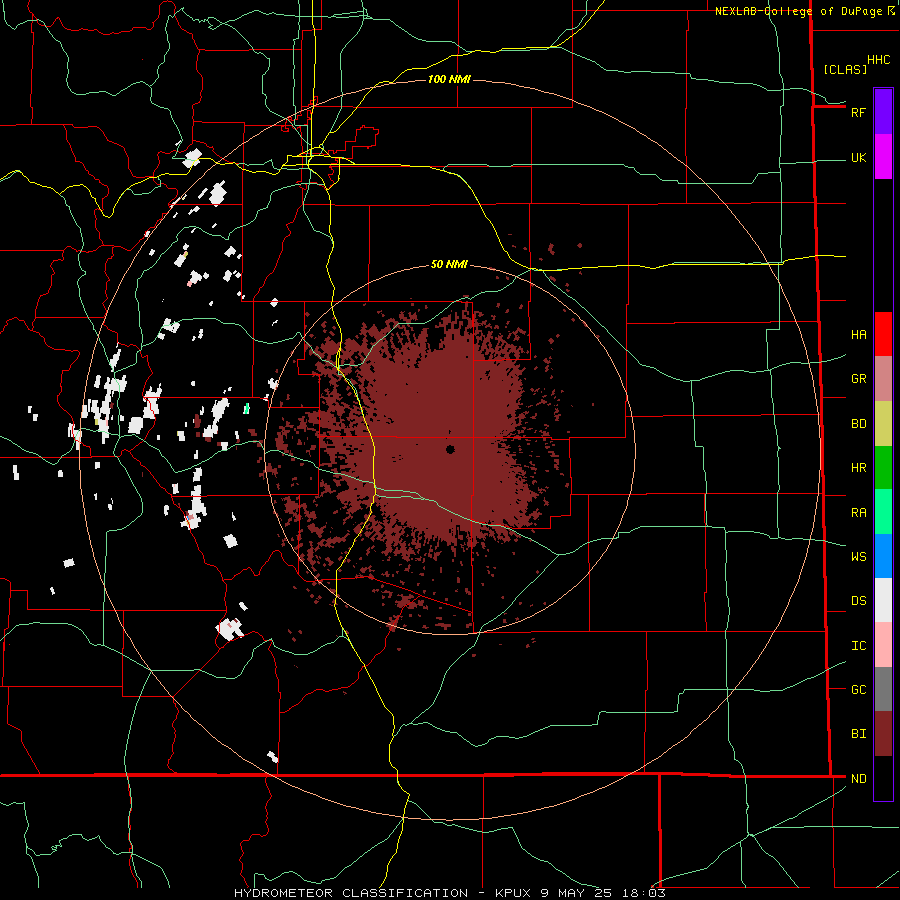
Task: Click the Hydrometeor Classification KPUX title text
Action: click(x=449, y=893)
